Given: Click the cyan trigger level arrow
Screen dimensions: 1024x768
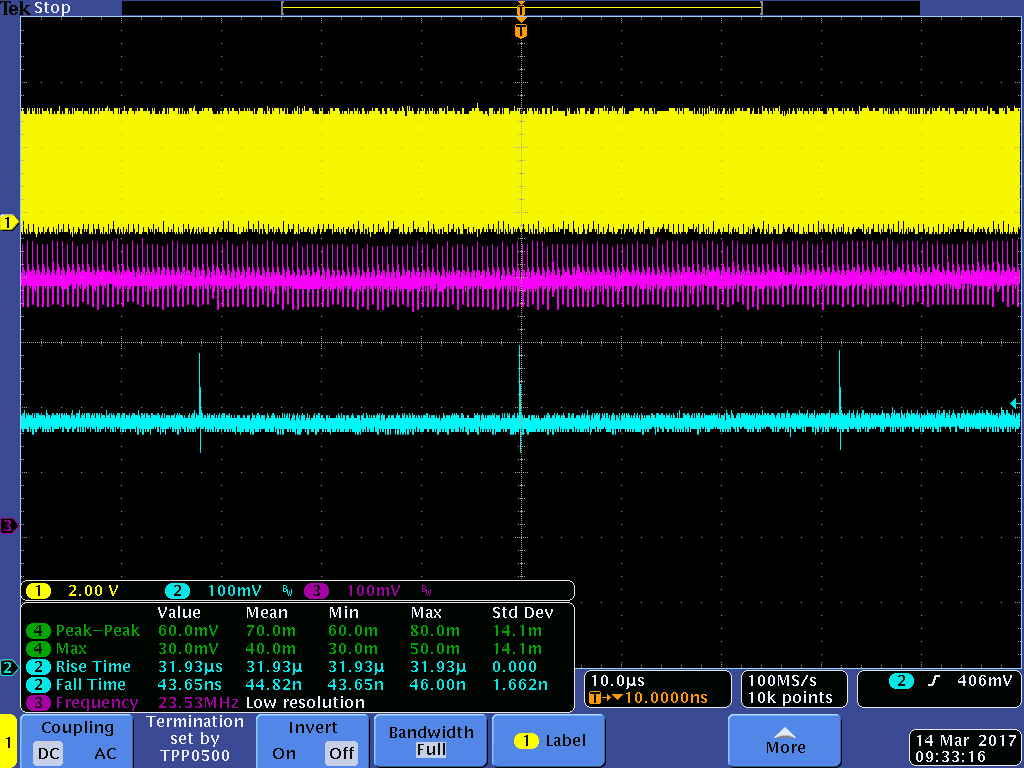Looking at the screenshot, I should point(1014,403).
